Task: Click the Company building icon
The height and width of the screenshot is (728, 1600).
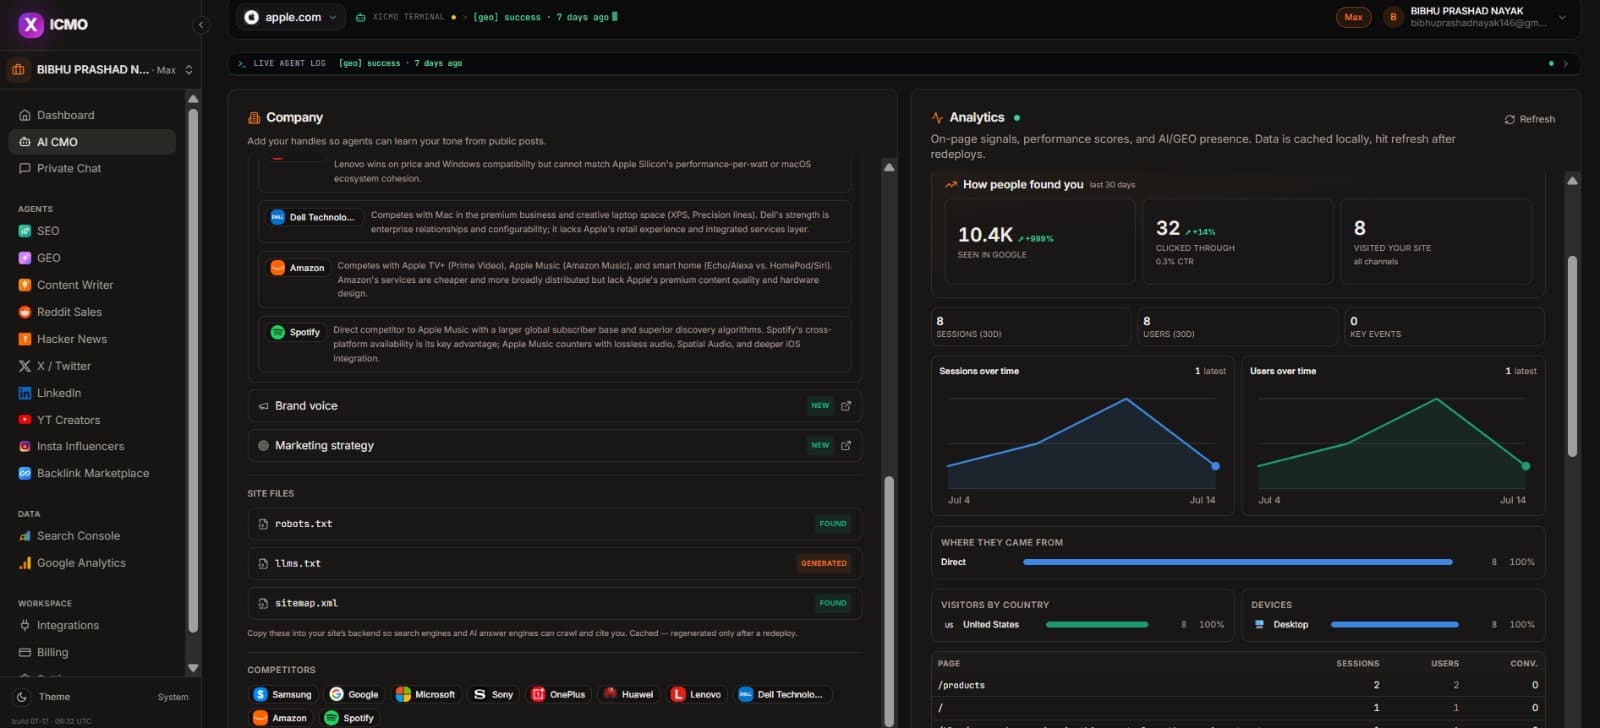Action: point(254,118)
